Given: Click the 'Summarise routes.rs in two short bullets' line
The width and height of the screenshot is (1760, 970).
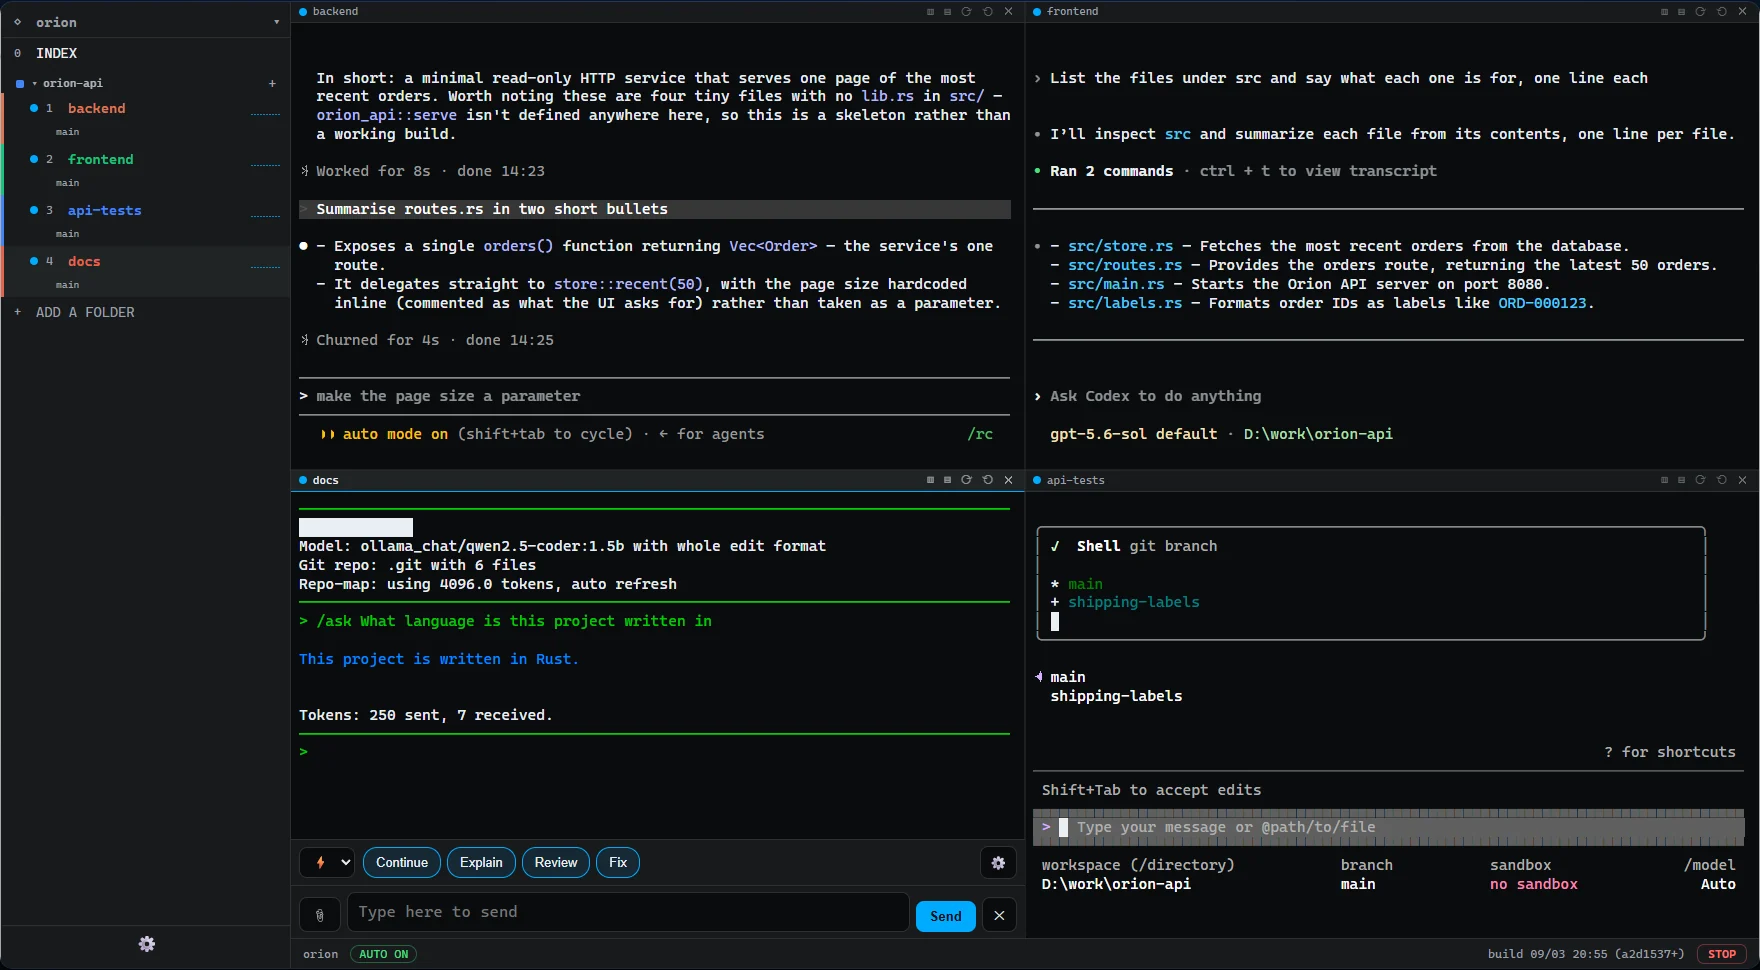Looking at the screenshot, I should [655, 209].
